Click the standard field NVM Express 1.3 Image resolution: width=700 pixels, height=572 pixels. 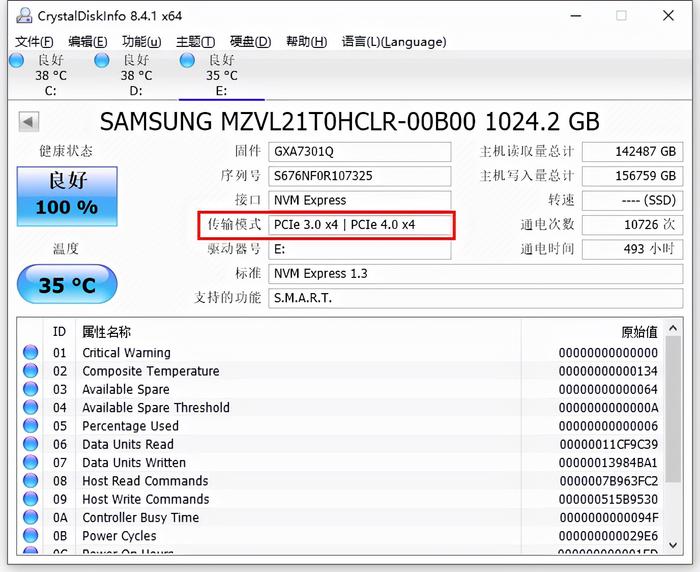point(475,273)
